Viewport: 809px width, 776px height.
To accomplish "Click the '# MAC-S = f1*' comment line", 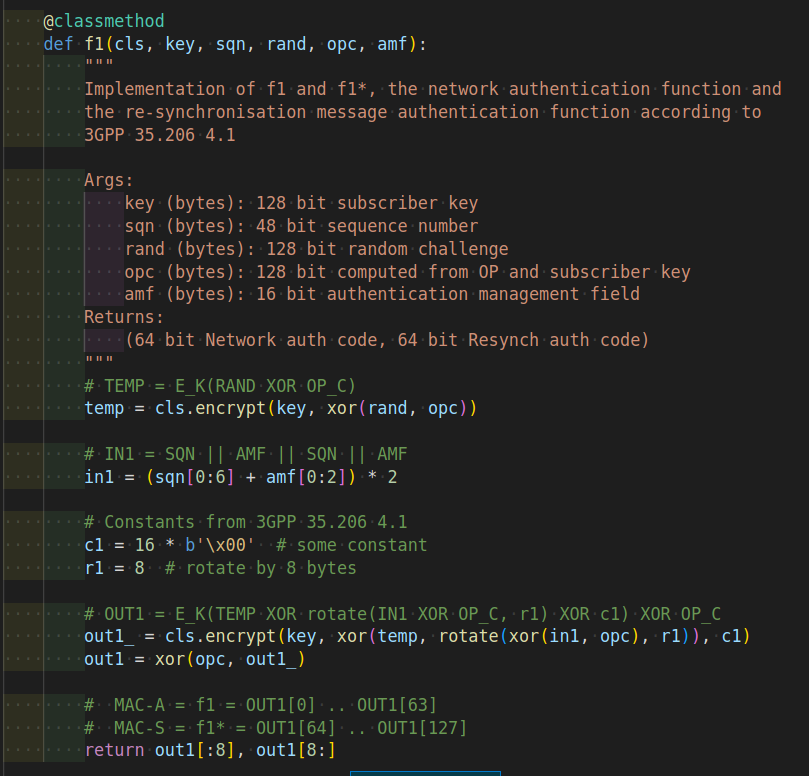I will click(x=276, y=728).
